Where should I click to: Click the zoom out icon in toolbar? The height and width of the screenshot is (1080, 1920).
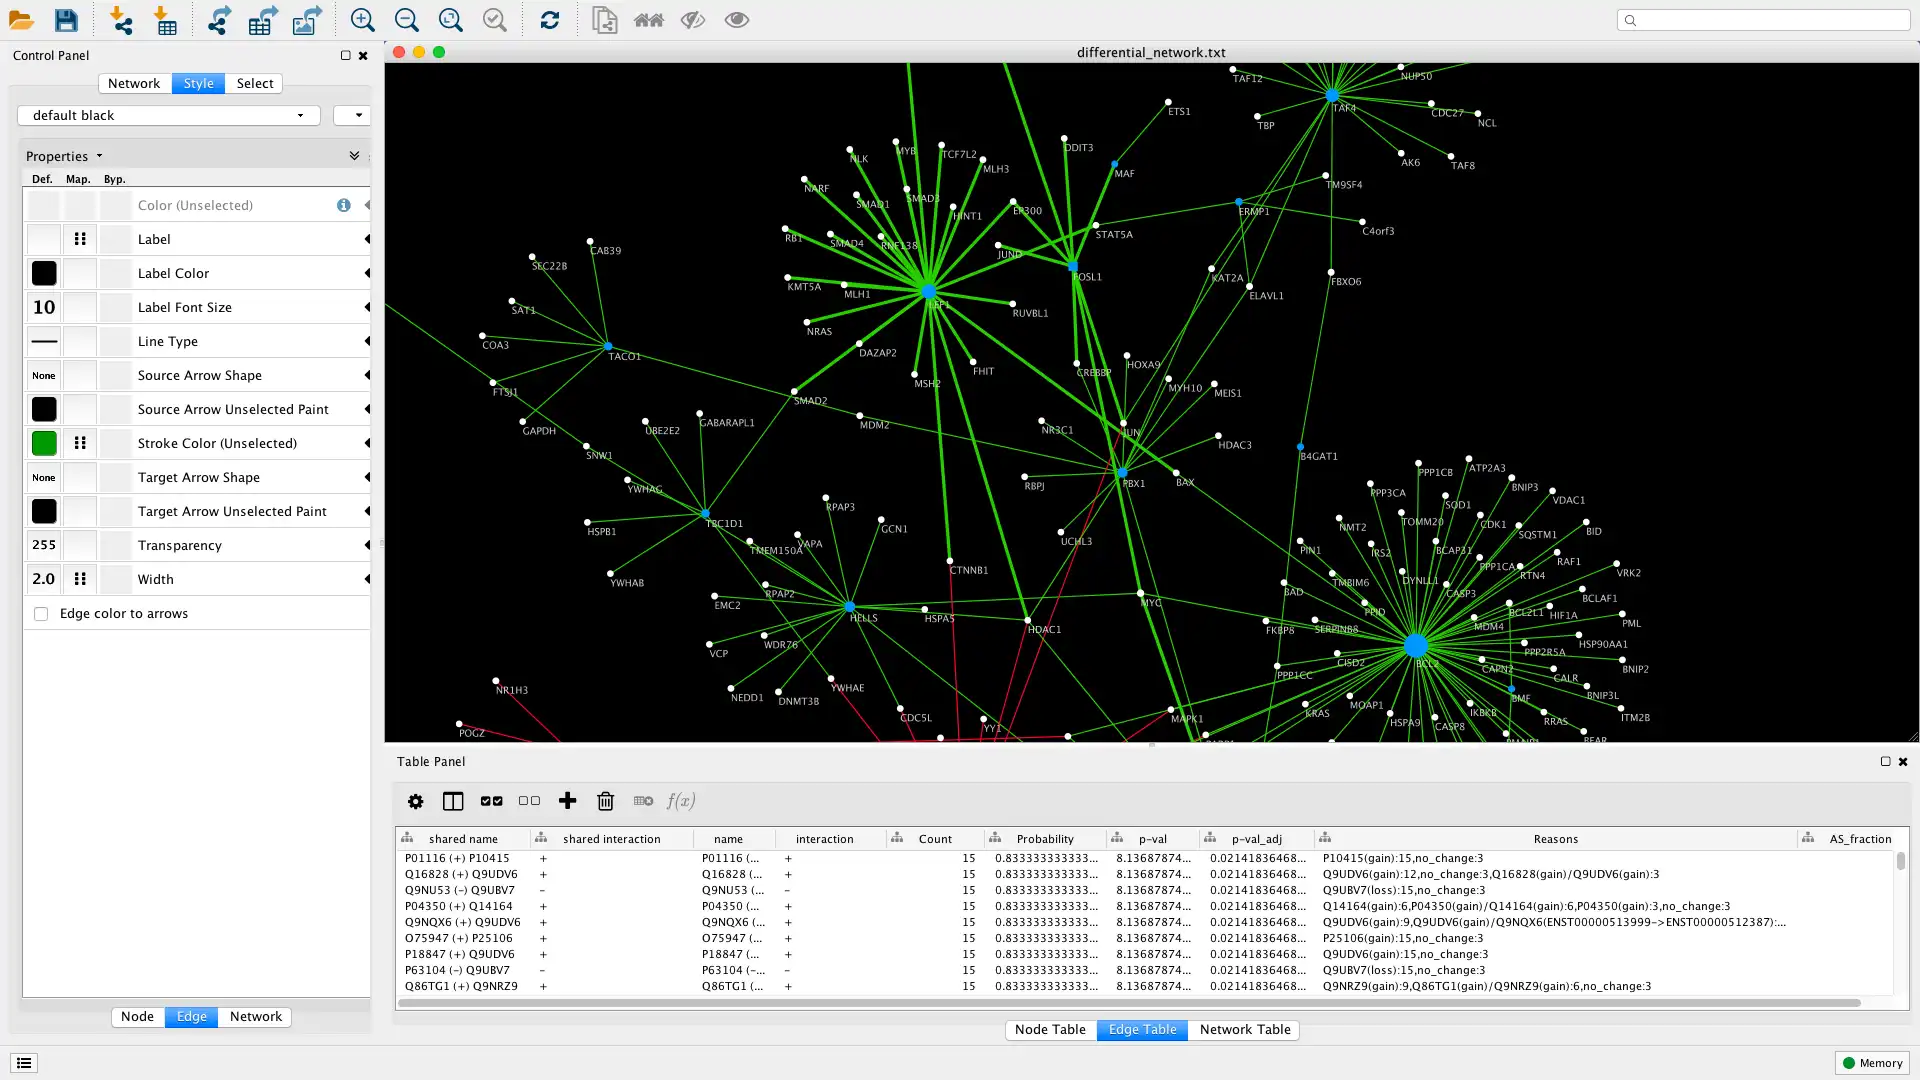406,20
